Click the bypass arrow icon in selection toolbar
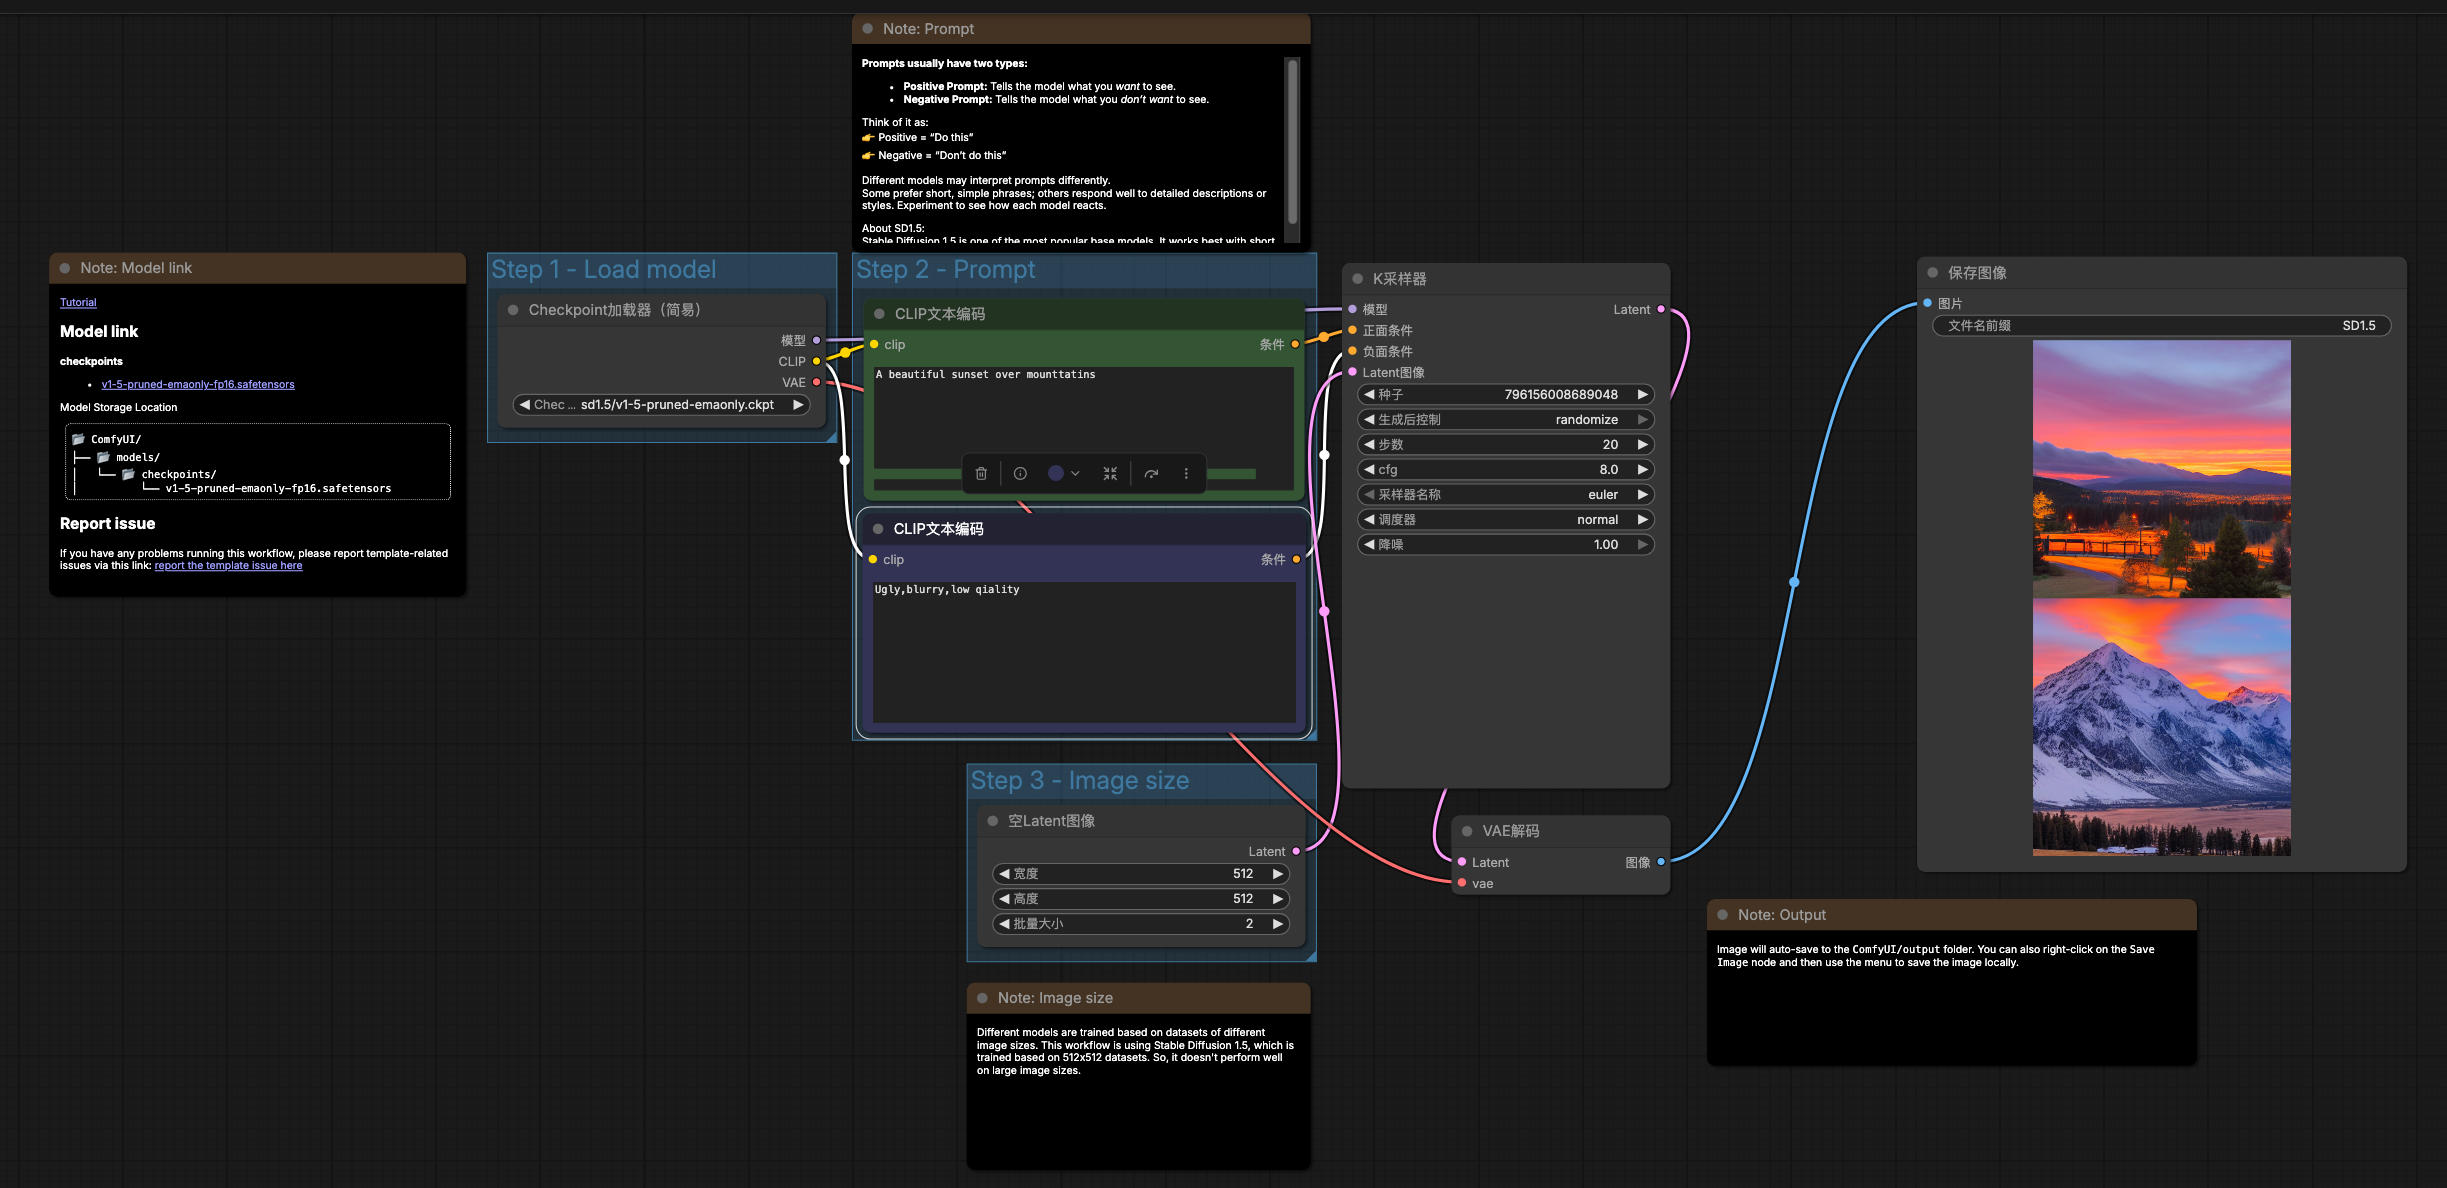2447x1188 pixels. [x=1151, y=474]
